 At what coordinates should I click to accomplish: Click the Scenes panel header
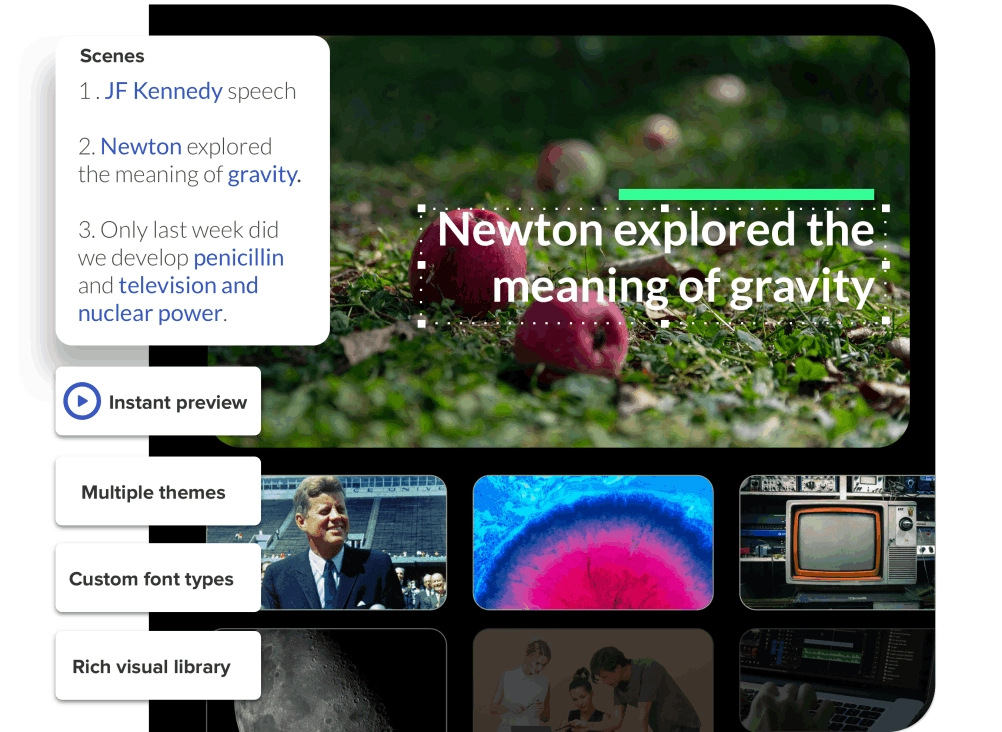click(x=112, y=56)
